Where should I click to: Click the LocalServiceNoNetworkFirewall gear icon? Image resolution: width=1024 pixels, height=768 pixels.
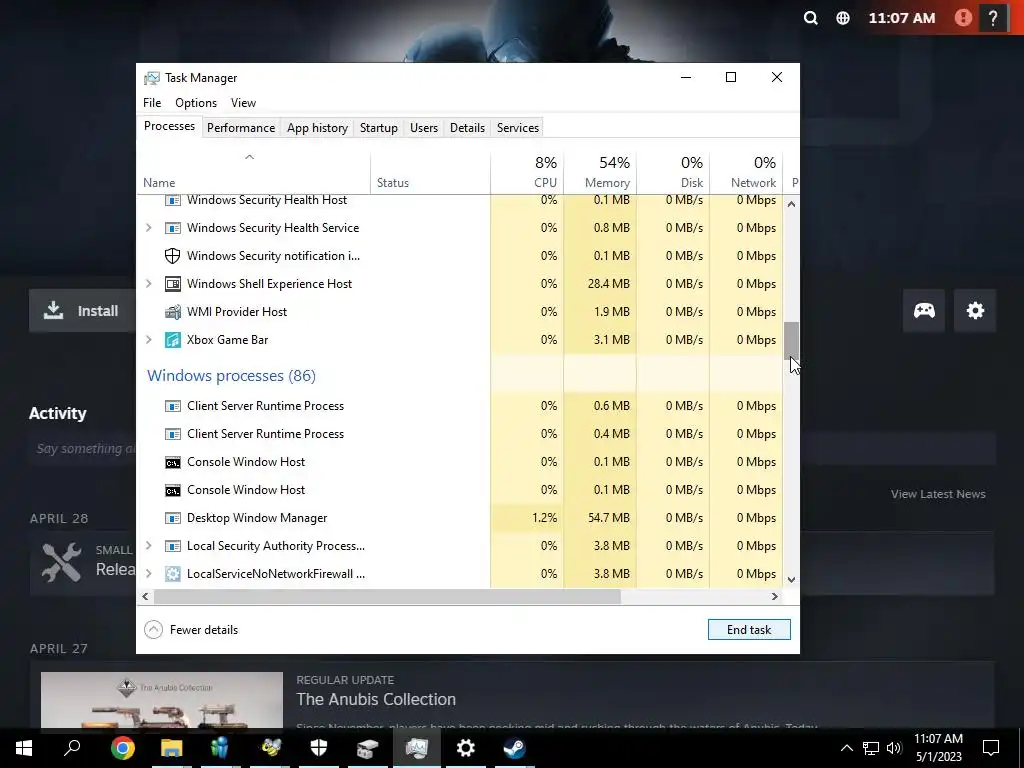(x=172, y=574)
